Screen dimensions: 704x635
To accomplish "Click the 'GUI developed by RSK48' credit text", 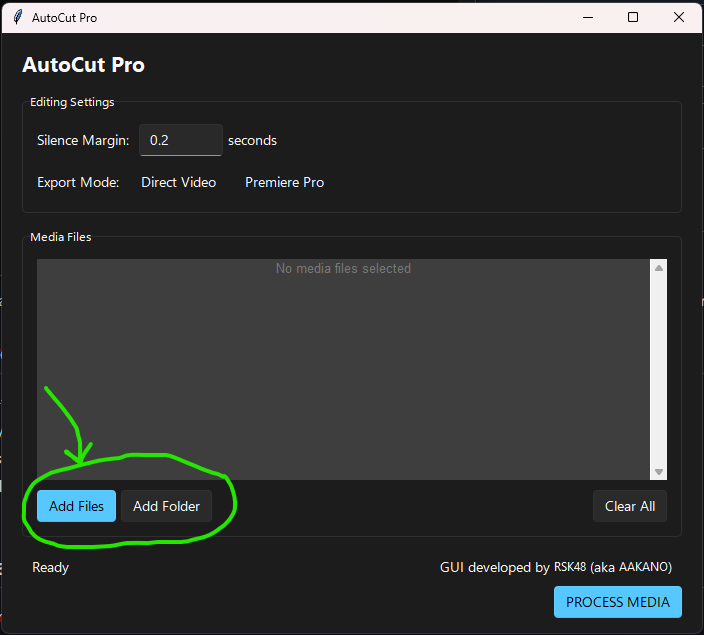I will point(555,567).
